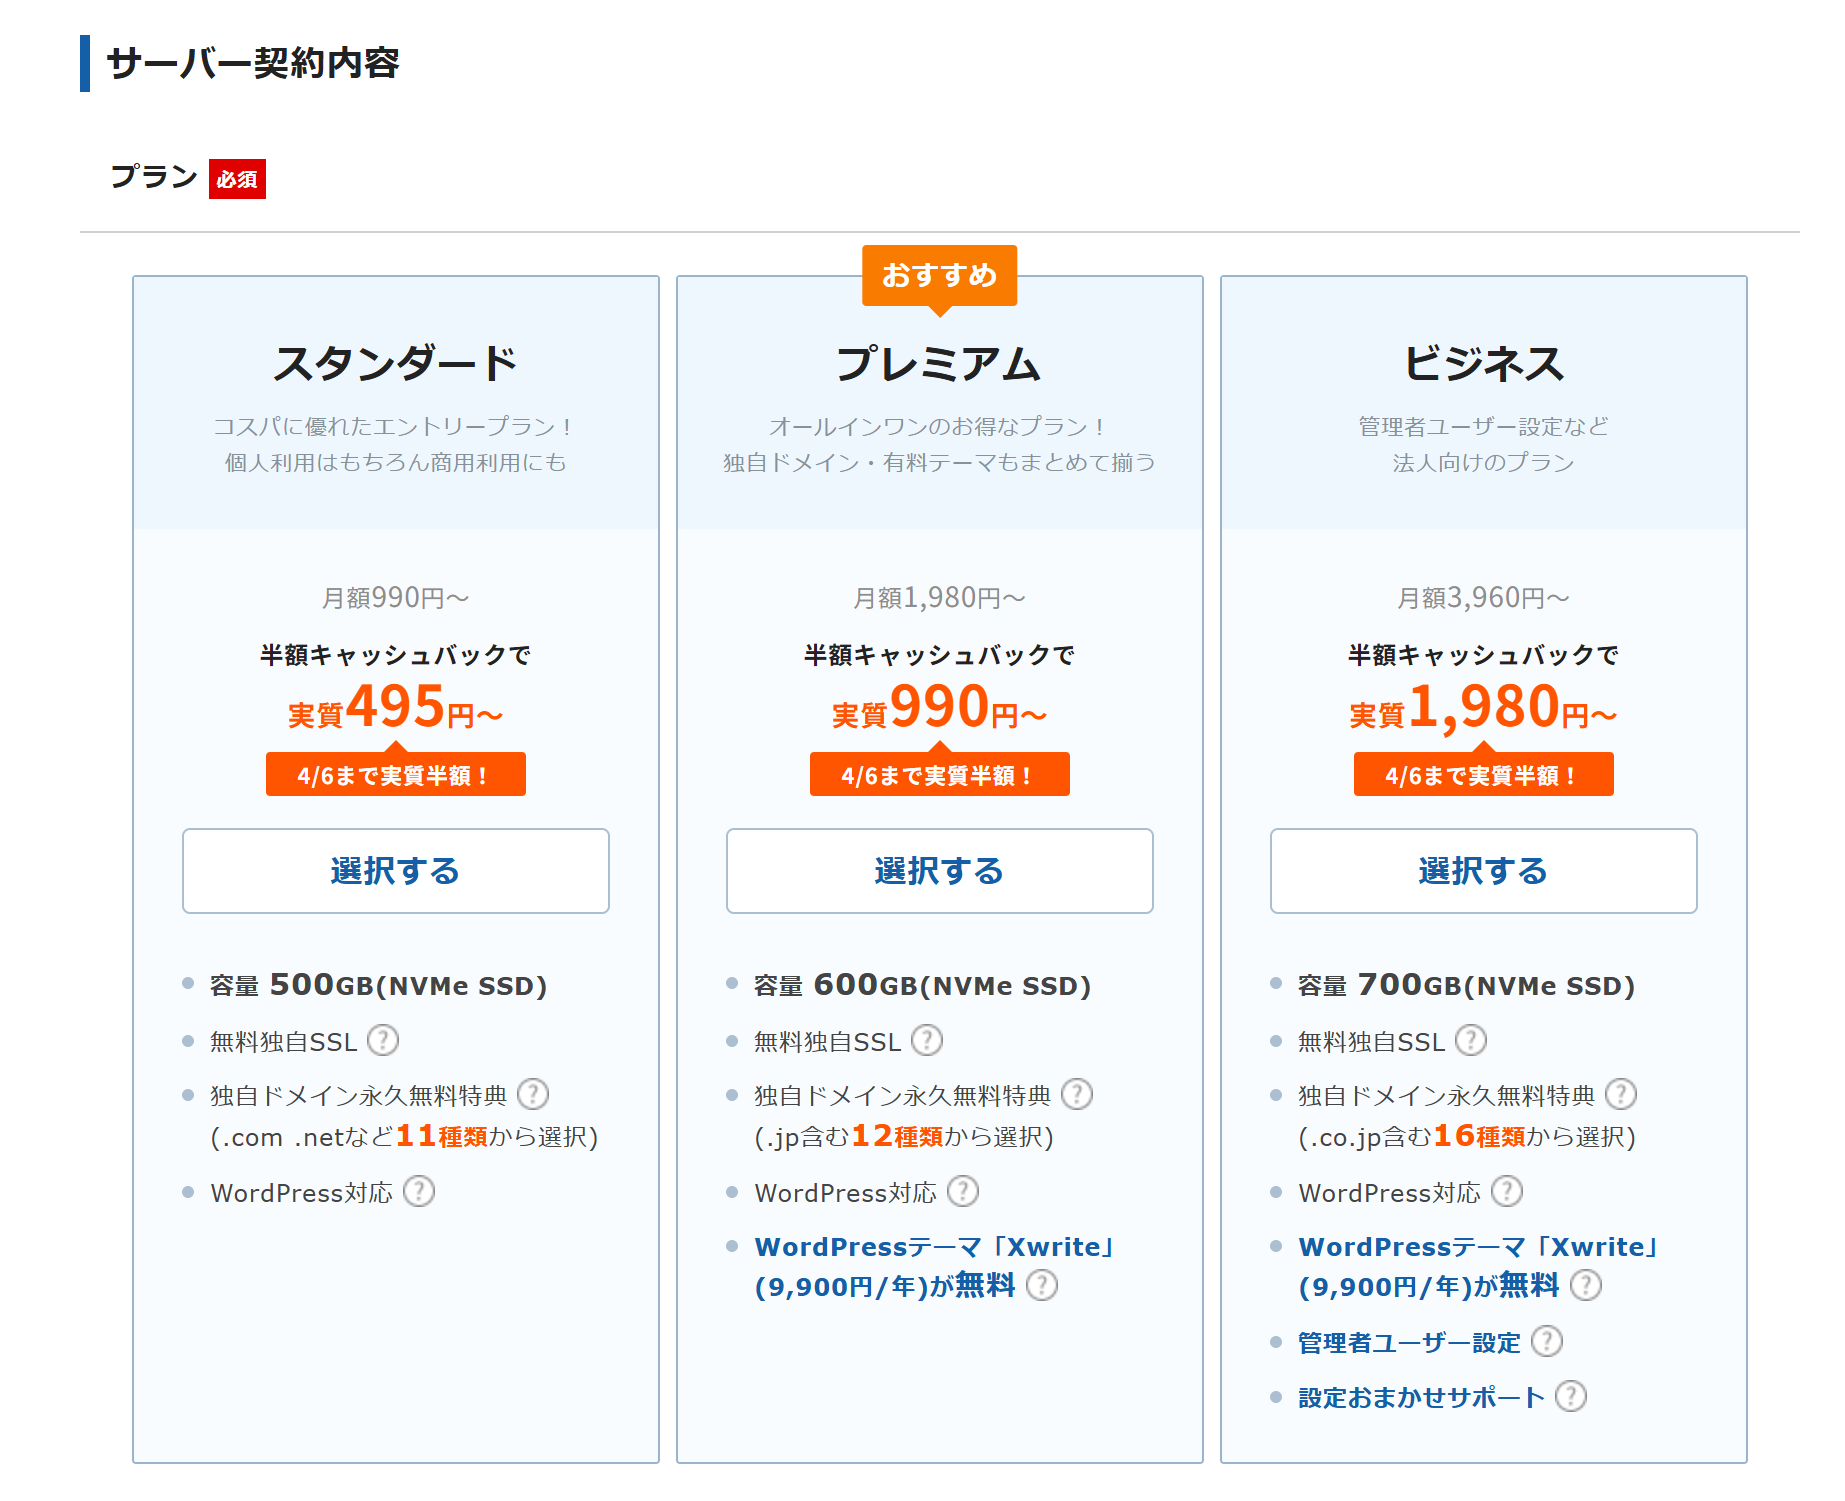The image size is (1845, 1501).
Task: Open help icon for ビジネス 独自ドメイン永久無料特典
Action: click(x=1621, y=1095)
